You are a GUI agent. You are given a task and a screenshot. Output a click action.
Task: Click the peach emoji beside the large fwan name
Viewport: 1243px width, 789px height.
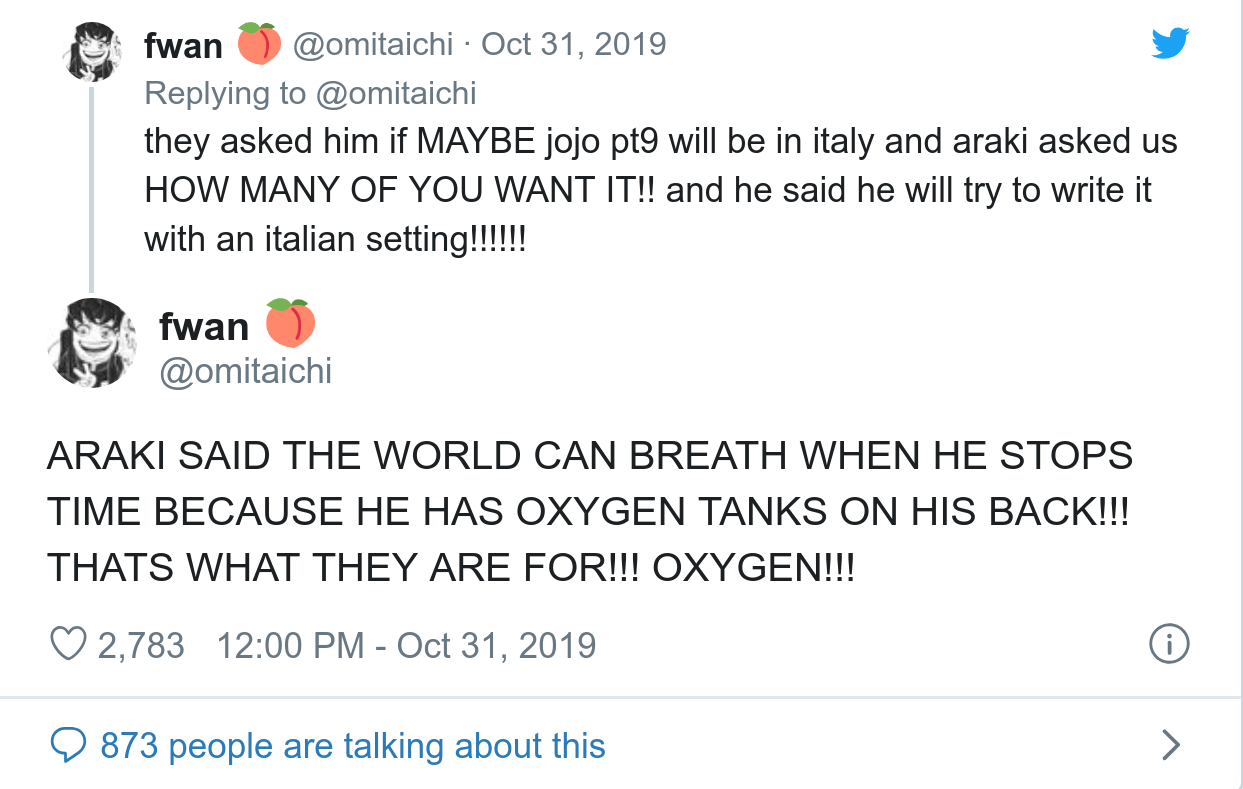pyautogui.click(x=290, y=322)
